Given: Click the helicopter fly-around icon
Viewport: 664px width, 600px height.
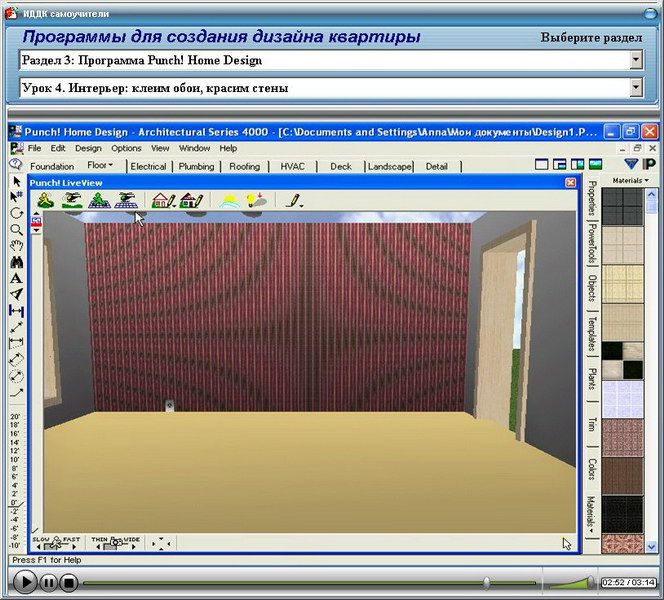Looking at the screenshot, I should pos(72,200).
